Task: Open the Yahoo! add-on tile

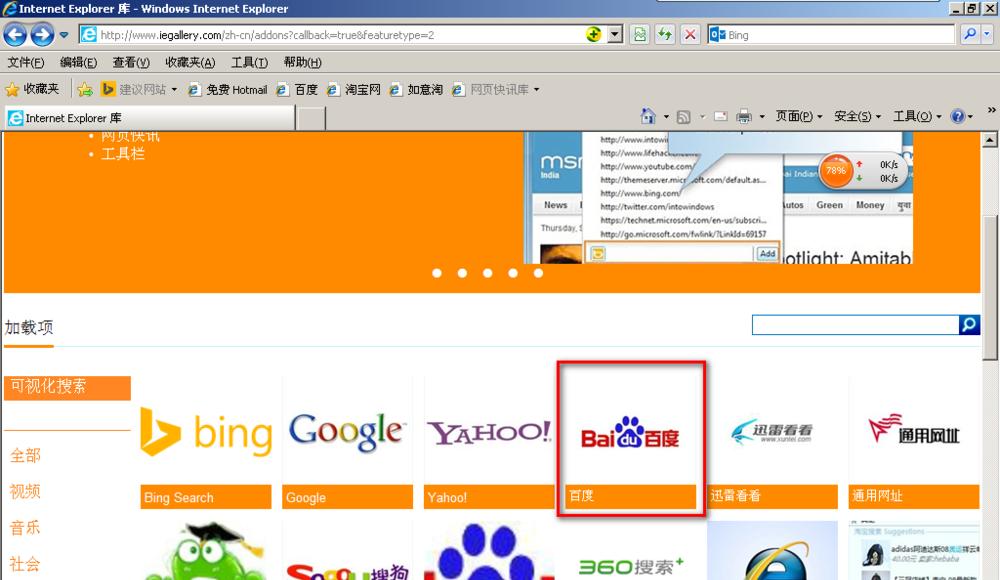Action: tap(489, 443)
